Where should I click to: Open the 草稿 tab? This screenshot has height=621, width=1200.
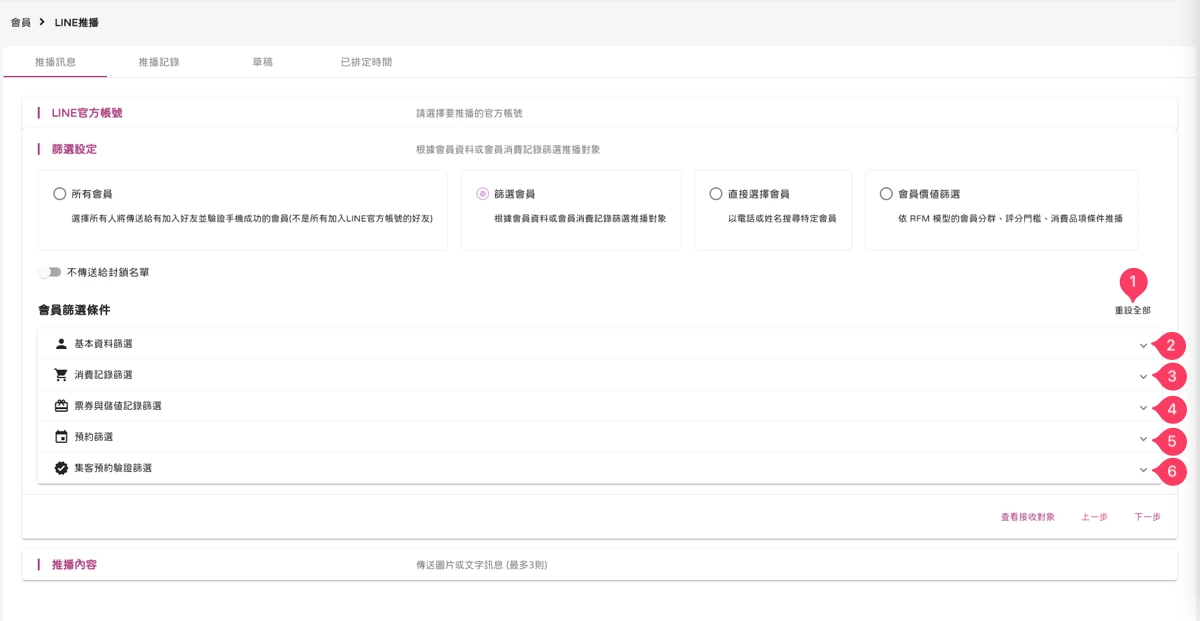coord(262,62)
